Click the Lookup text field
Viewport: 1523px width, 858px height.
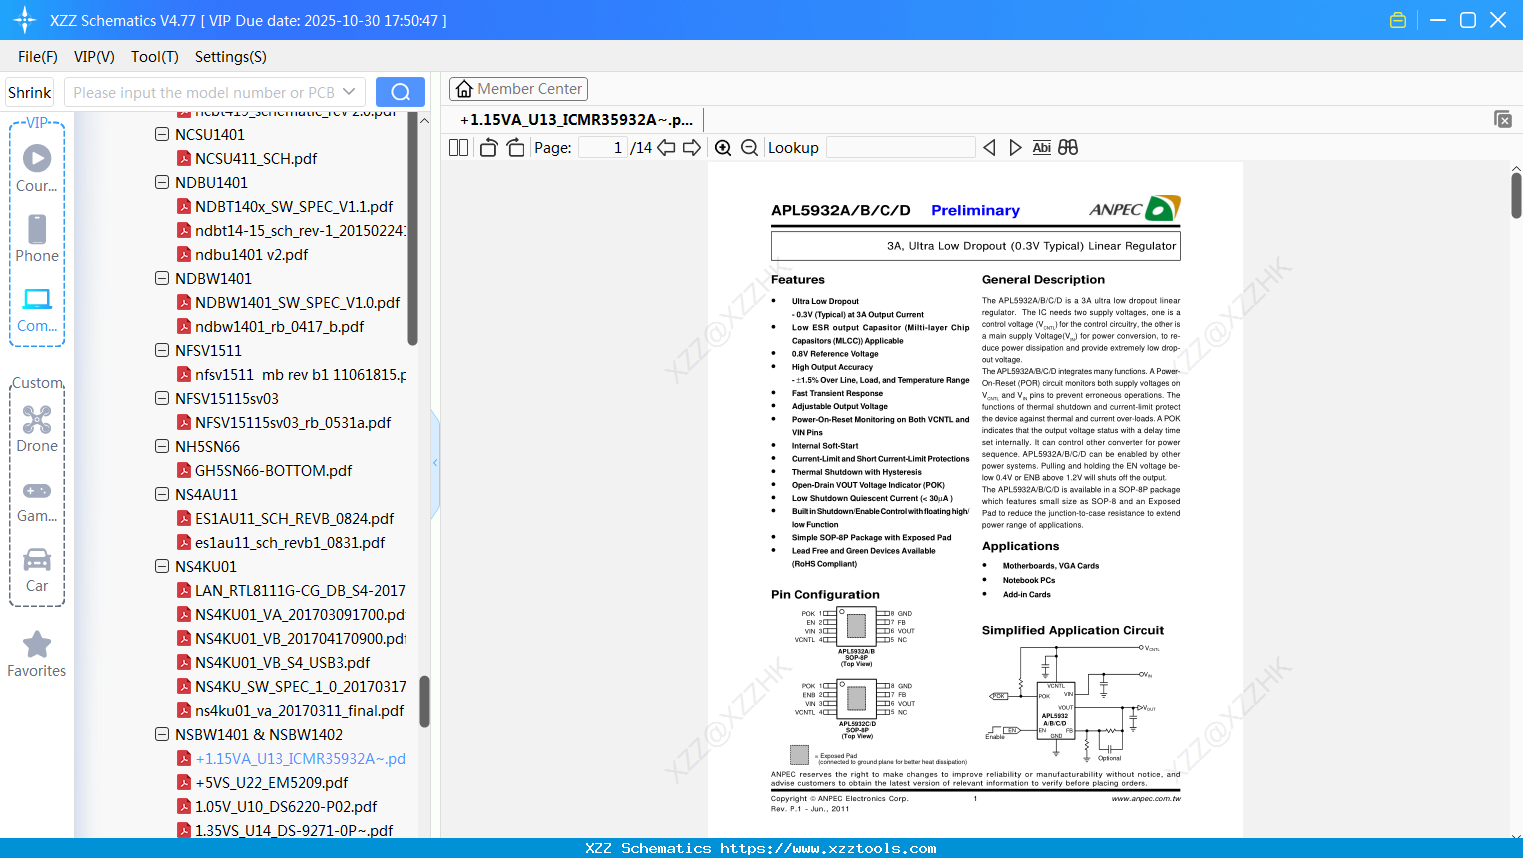pos(901,148)
